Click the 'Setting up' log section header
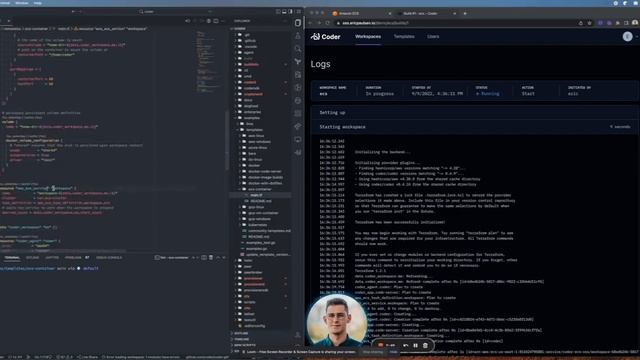 coord(475,113)
